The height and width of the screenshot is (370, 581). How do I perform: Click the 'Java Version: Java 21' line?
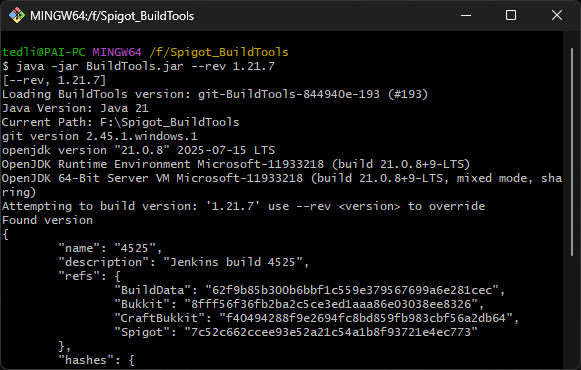75,108
